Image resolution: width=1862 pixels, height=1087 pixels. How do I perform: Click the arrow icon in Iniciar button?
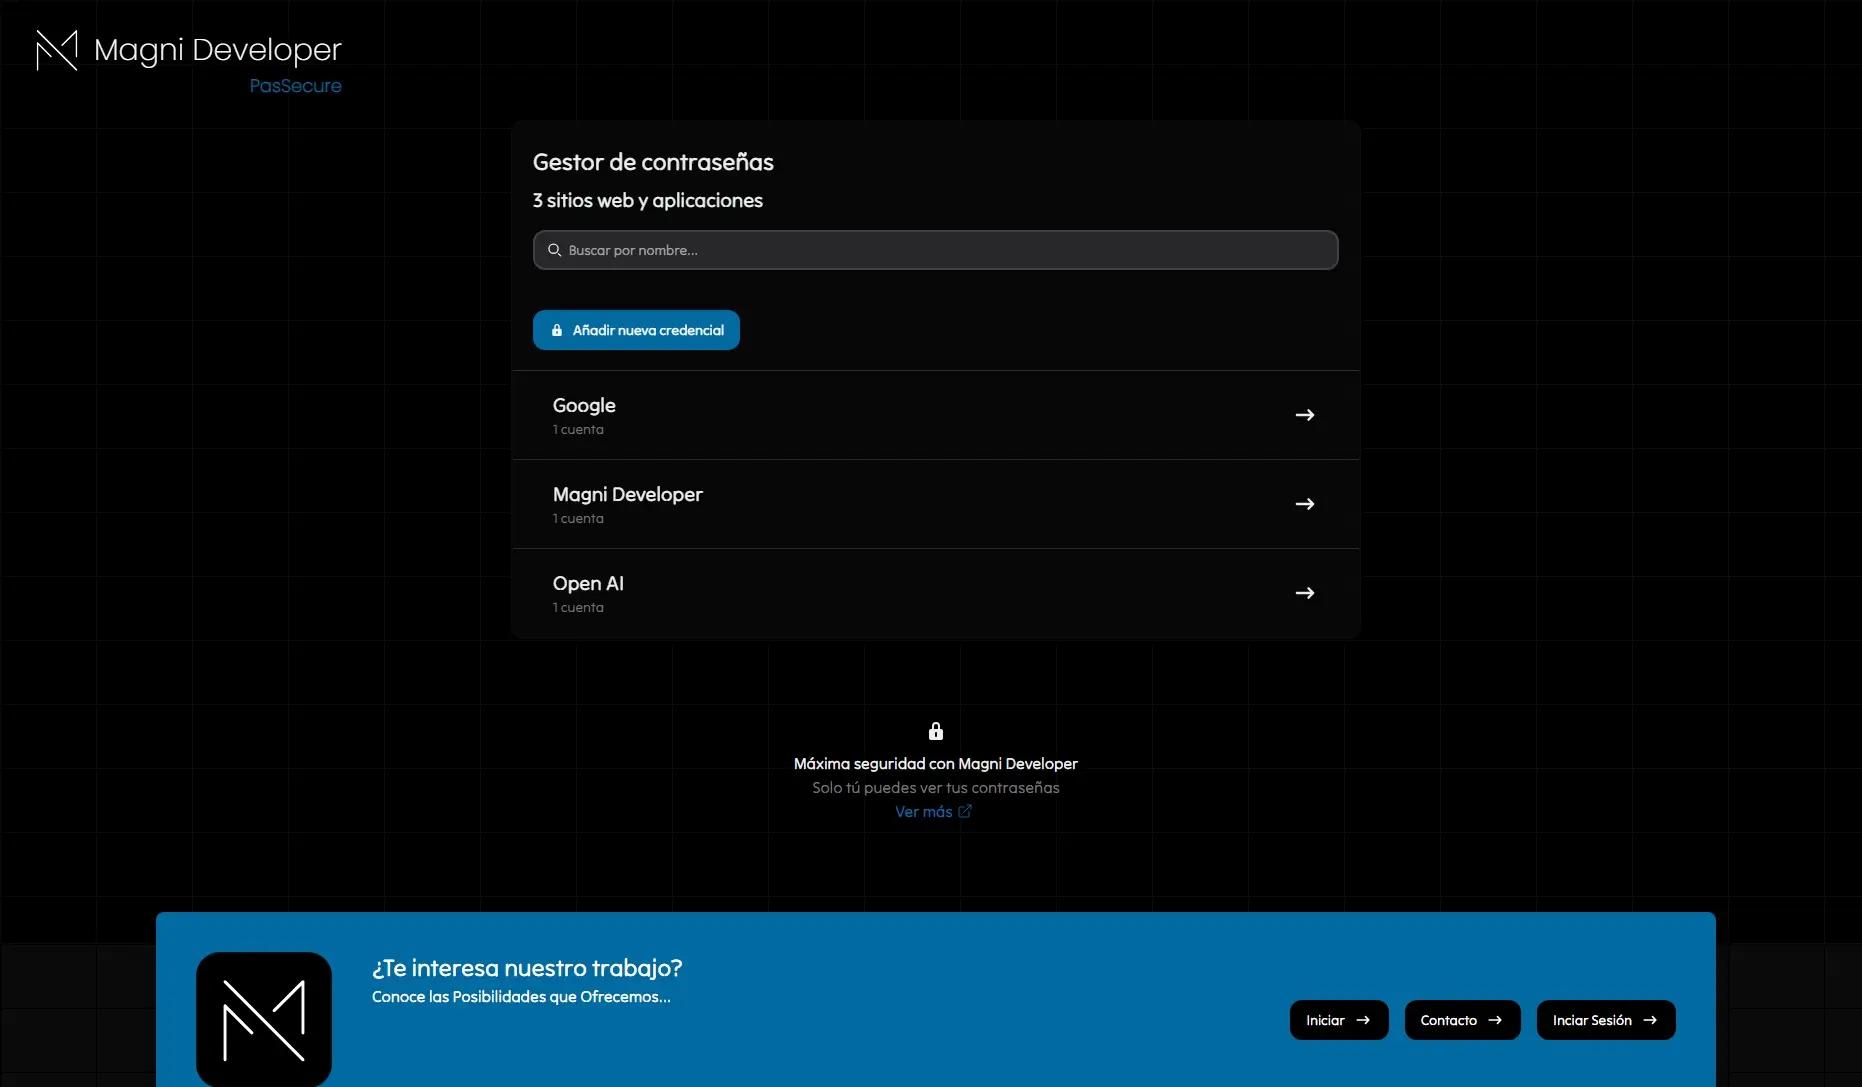(x=1363, y=1020)
